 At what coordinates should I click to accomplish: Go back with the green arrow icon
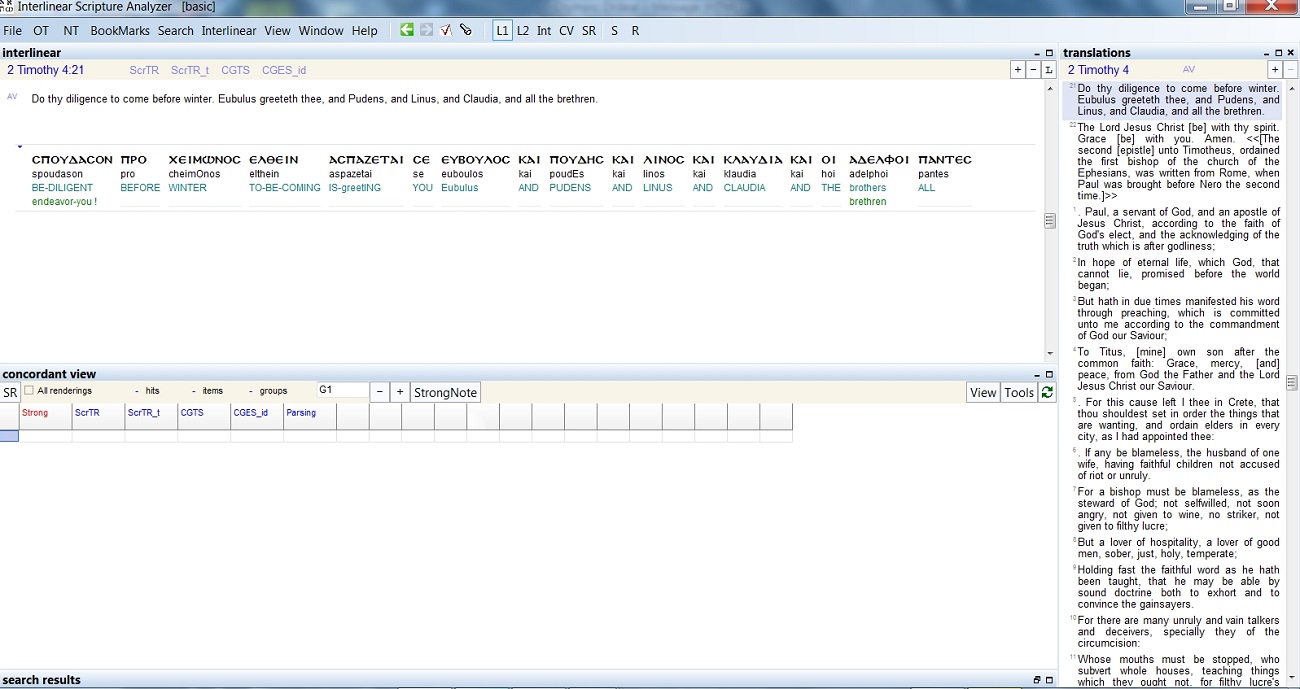click(x=407, y=30)
